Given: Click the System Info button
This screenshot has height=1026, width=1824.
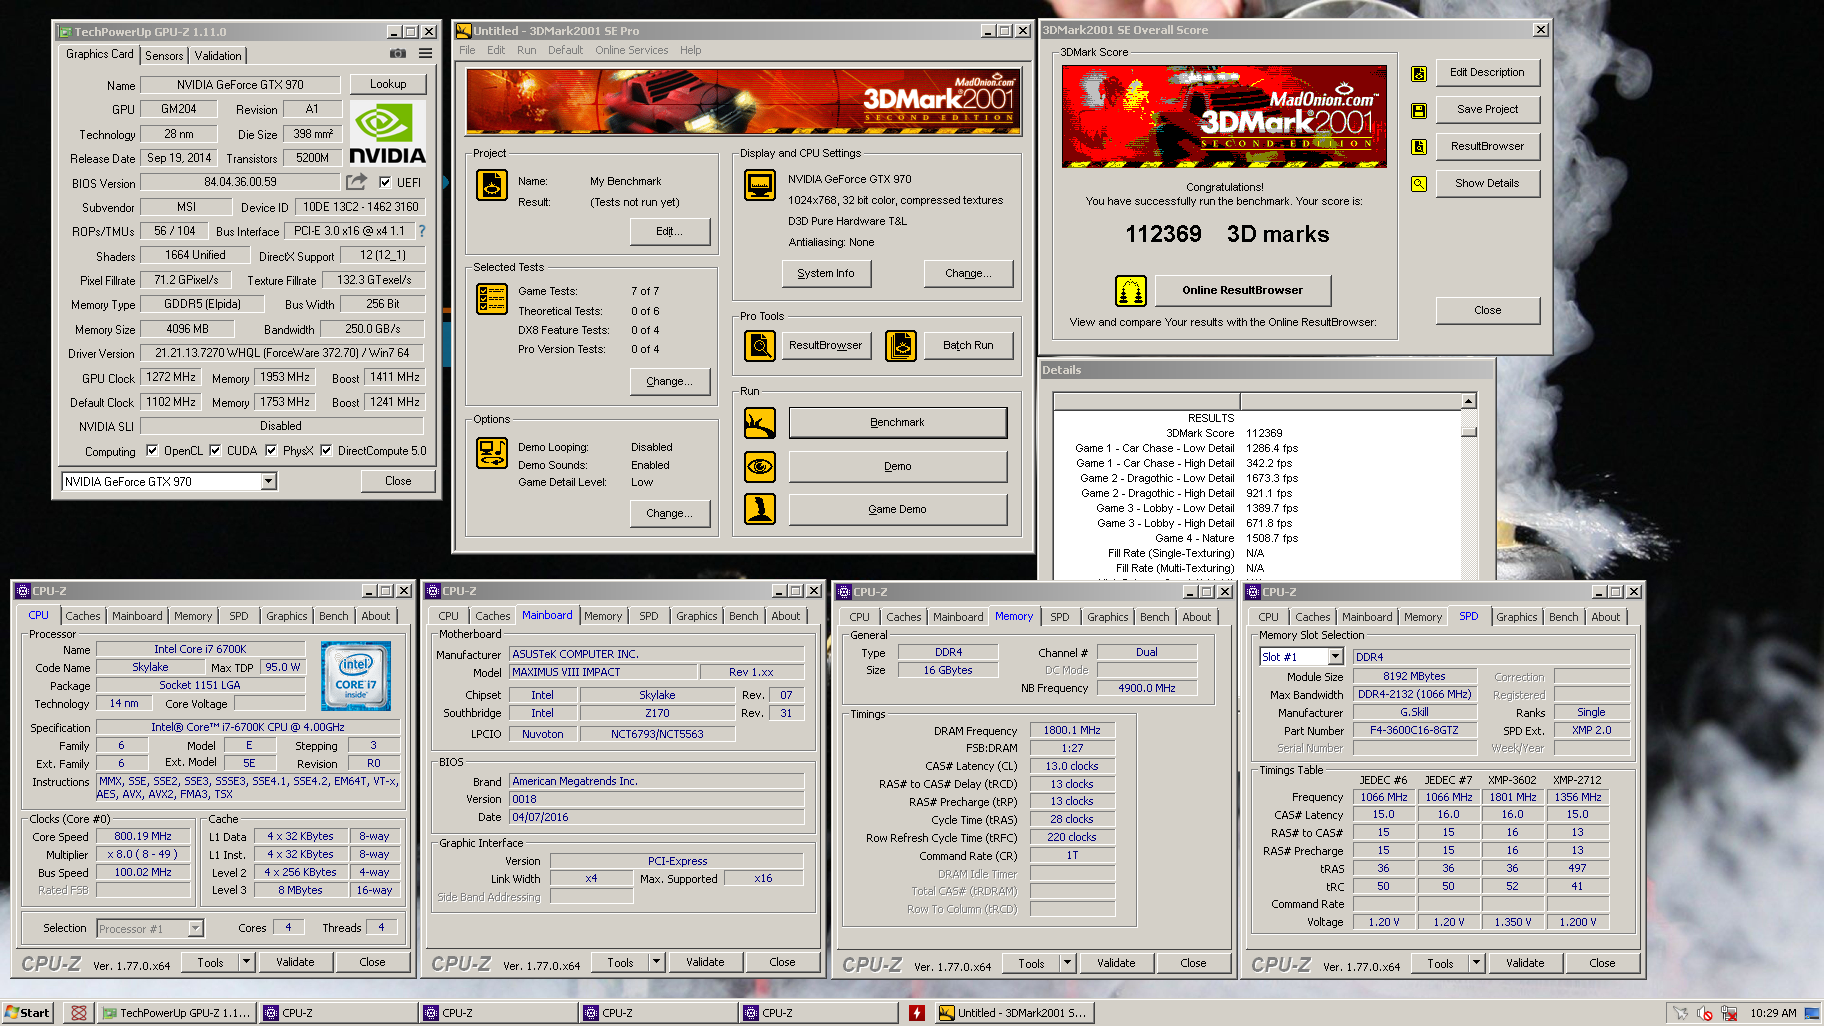Looking at the screenshot, I should tap(826, 273).
